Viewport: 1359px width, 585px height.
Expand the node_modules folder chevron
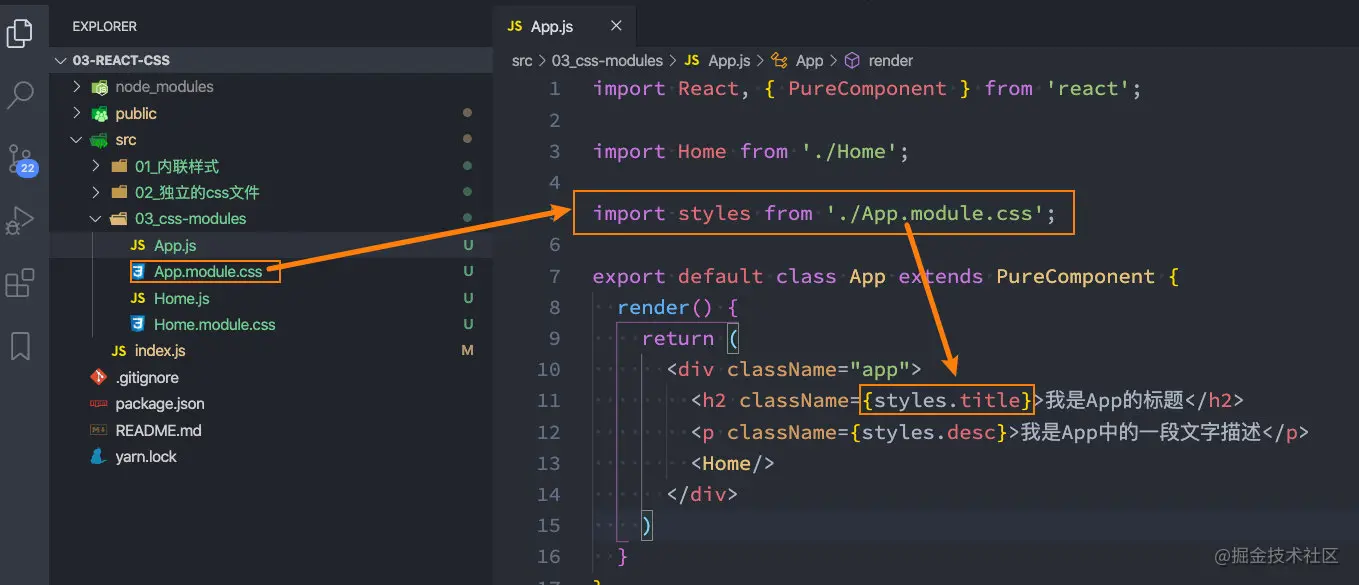pos(77,87)
